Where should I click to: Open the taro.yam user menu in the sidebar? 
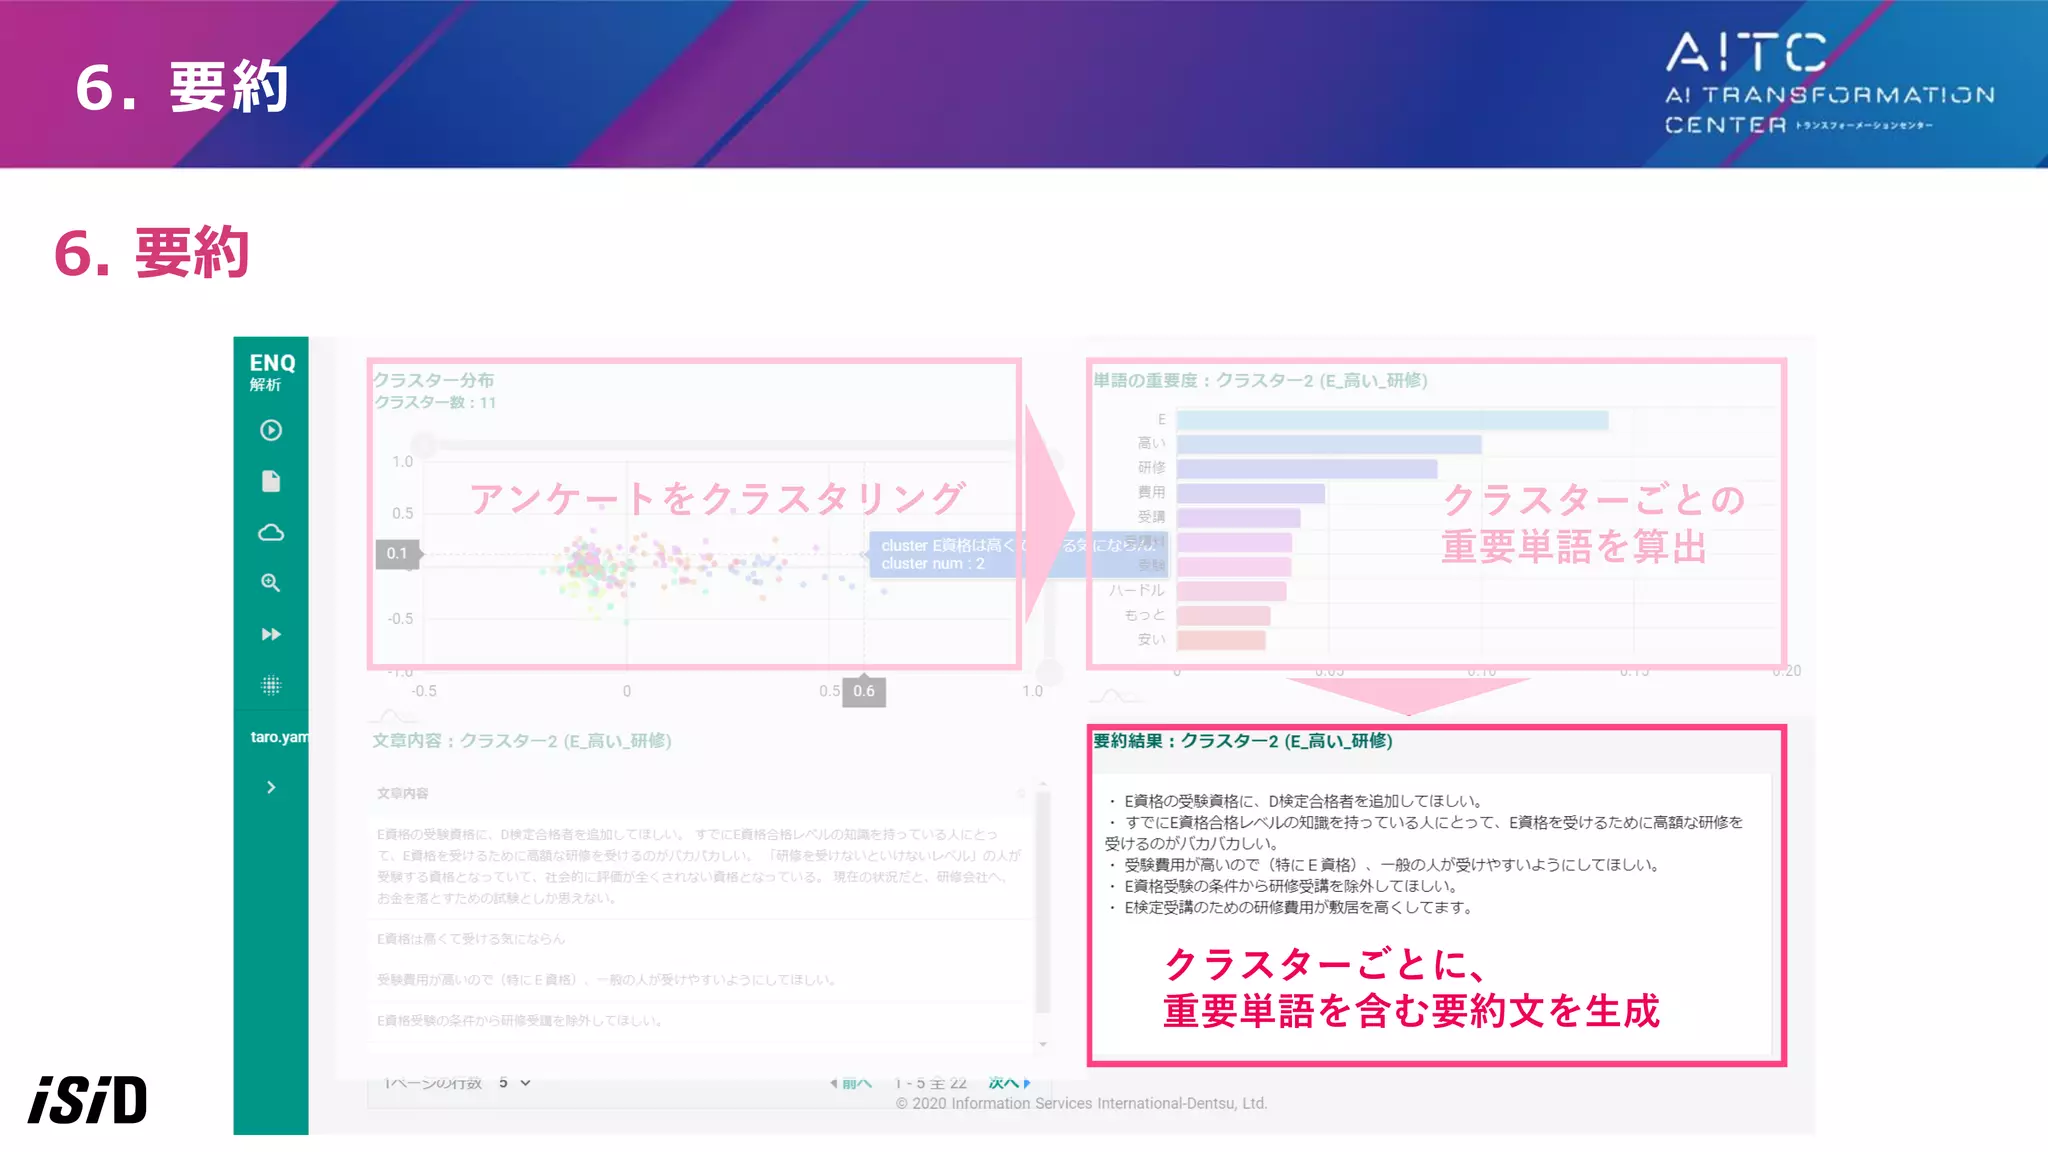[x=278, y=737]
